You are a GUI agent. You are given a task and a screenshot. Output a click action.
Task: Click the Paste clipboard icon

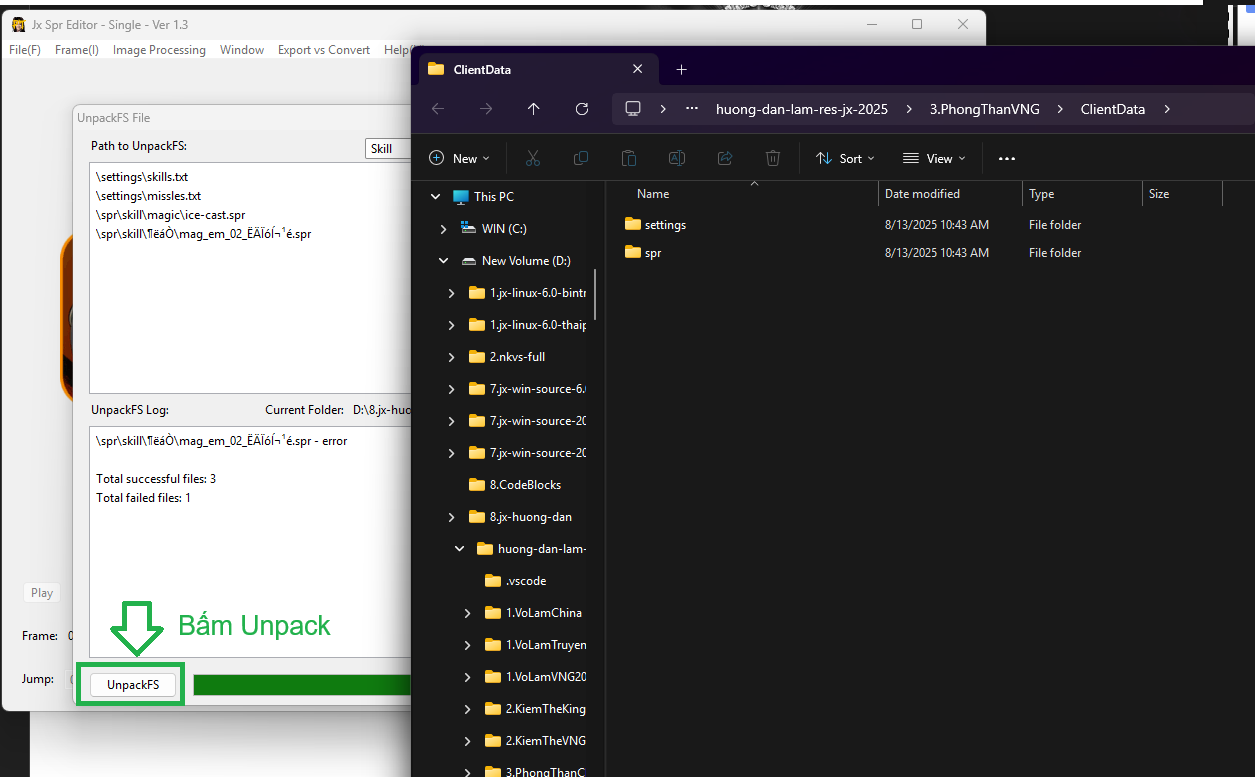(629, 158)
